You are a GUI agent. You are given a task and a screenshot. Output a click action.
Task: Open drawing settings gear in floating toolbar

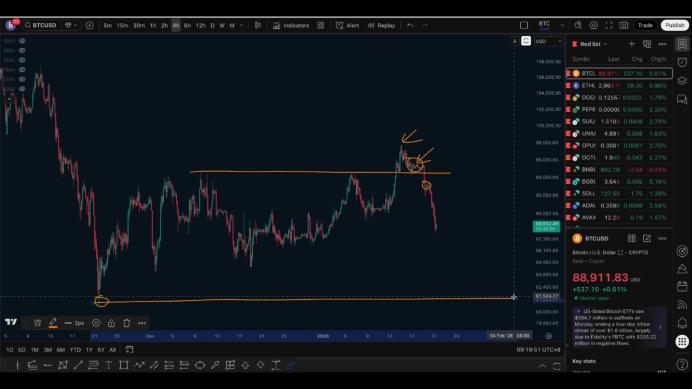coord(96,323)
